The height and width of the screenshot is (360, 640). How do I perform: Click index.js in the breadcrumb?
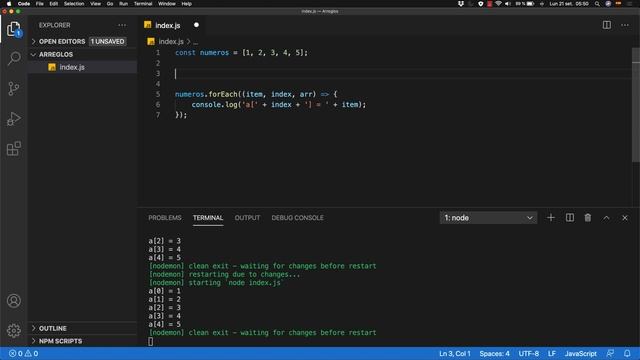(171, 42)
